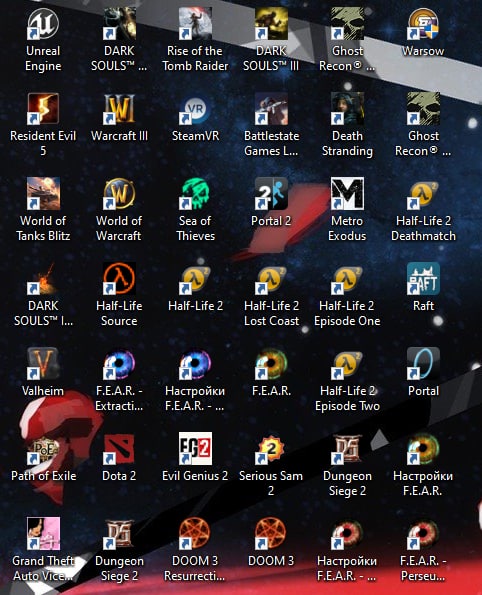The width and height of the screenshot is (482, 595).
Task: Open the DARK SOULS icon beside Unreal Engine
Action: [x=119, y=24]
